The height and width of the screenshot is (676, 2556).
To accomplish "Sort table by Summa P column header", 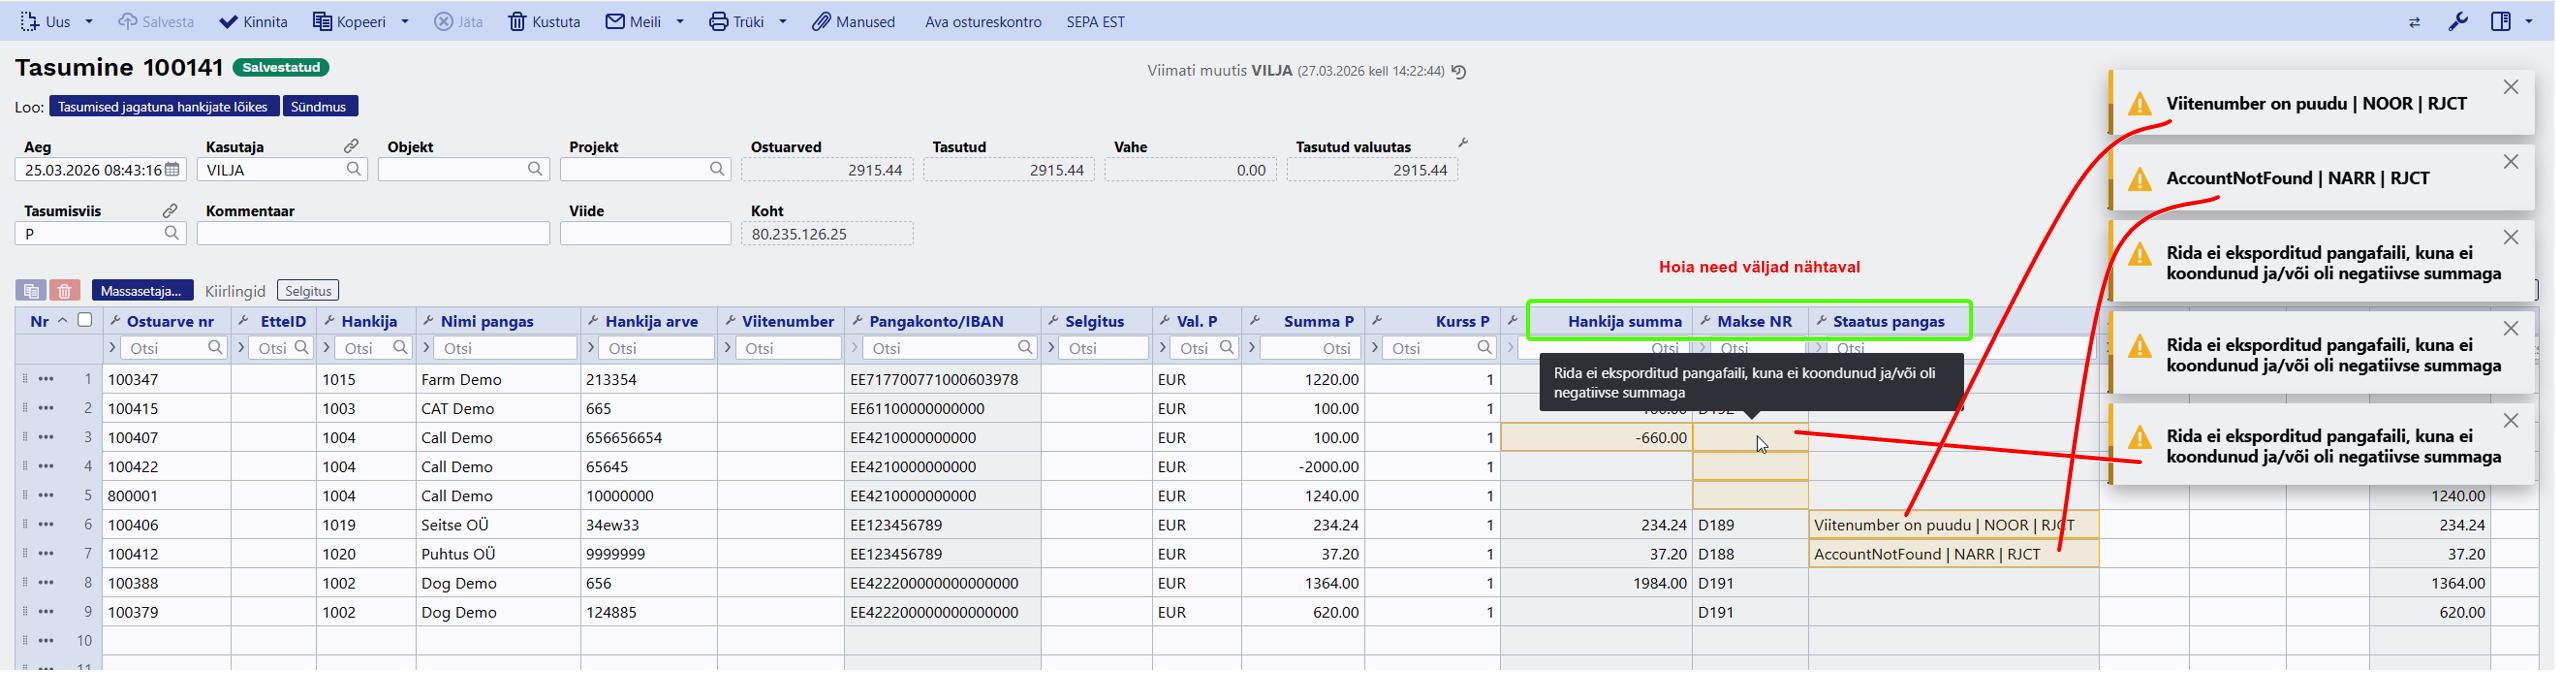I will (x=1318, y=321).
